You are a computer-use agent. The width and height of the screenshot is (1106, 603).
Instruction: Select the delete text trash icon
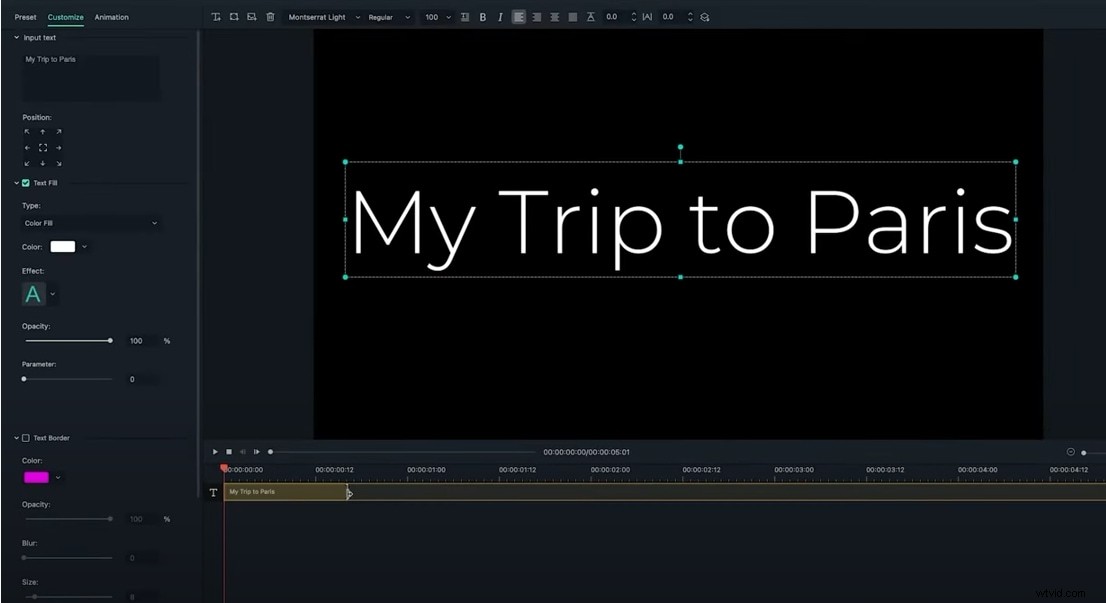pos(270,17)
